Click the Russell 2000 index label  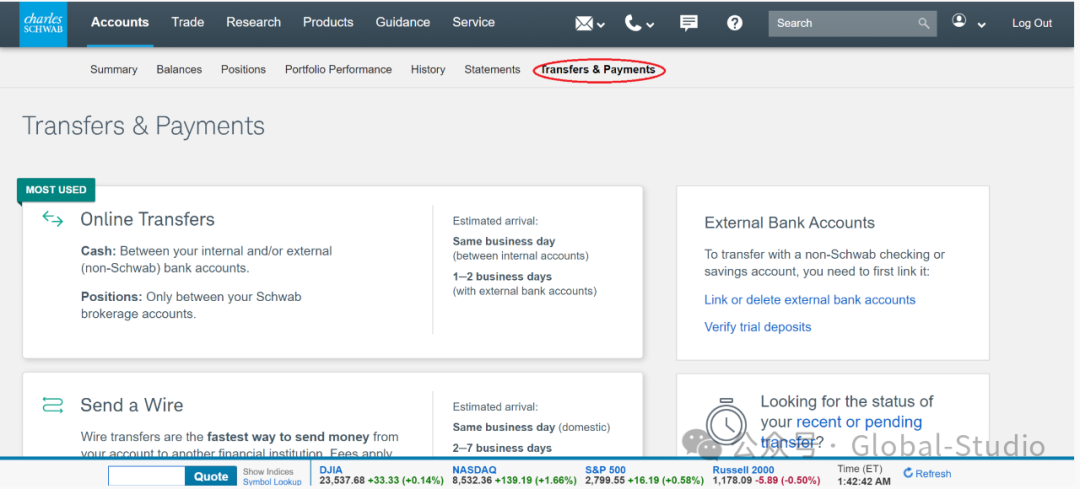tap(743, 470)
